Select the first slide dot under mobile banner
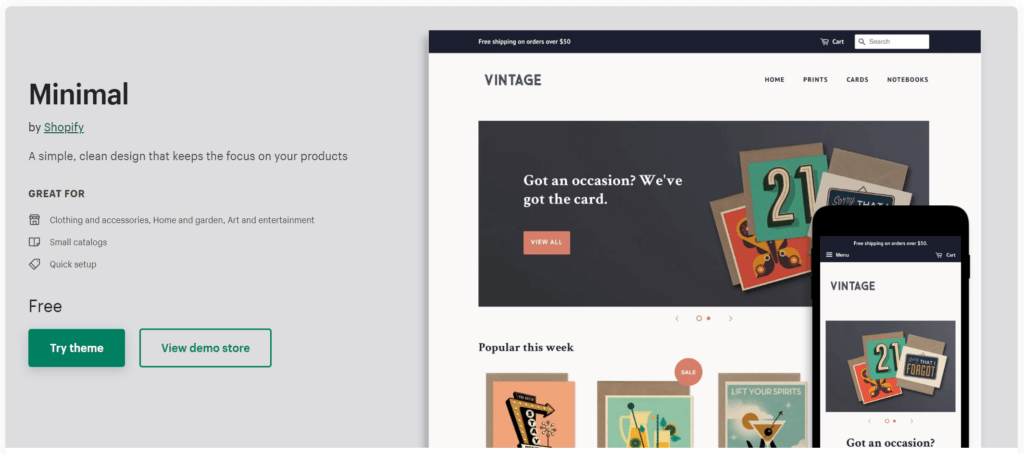The image size is (1024, 454). pyautogui.click(x=887, y=421)
